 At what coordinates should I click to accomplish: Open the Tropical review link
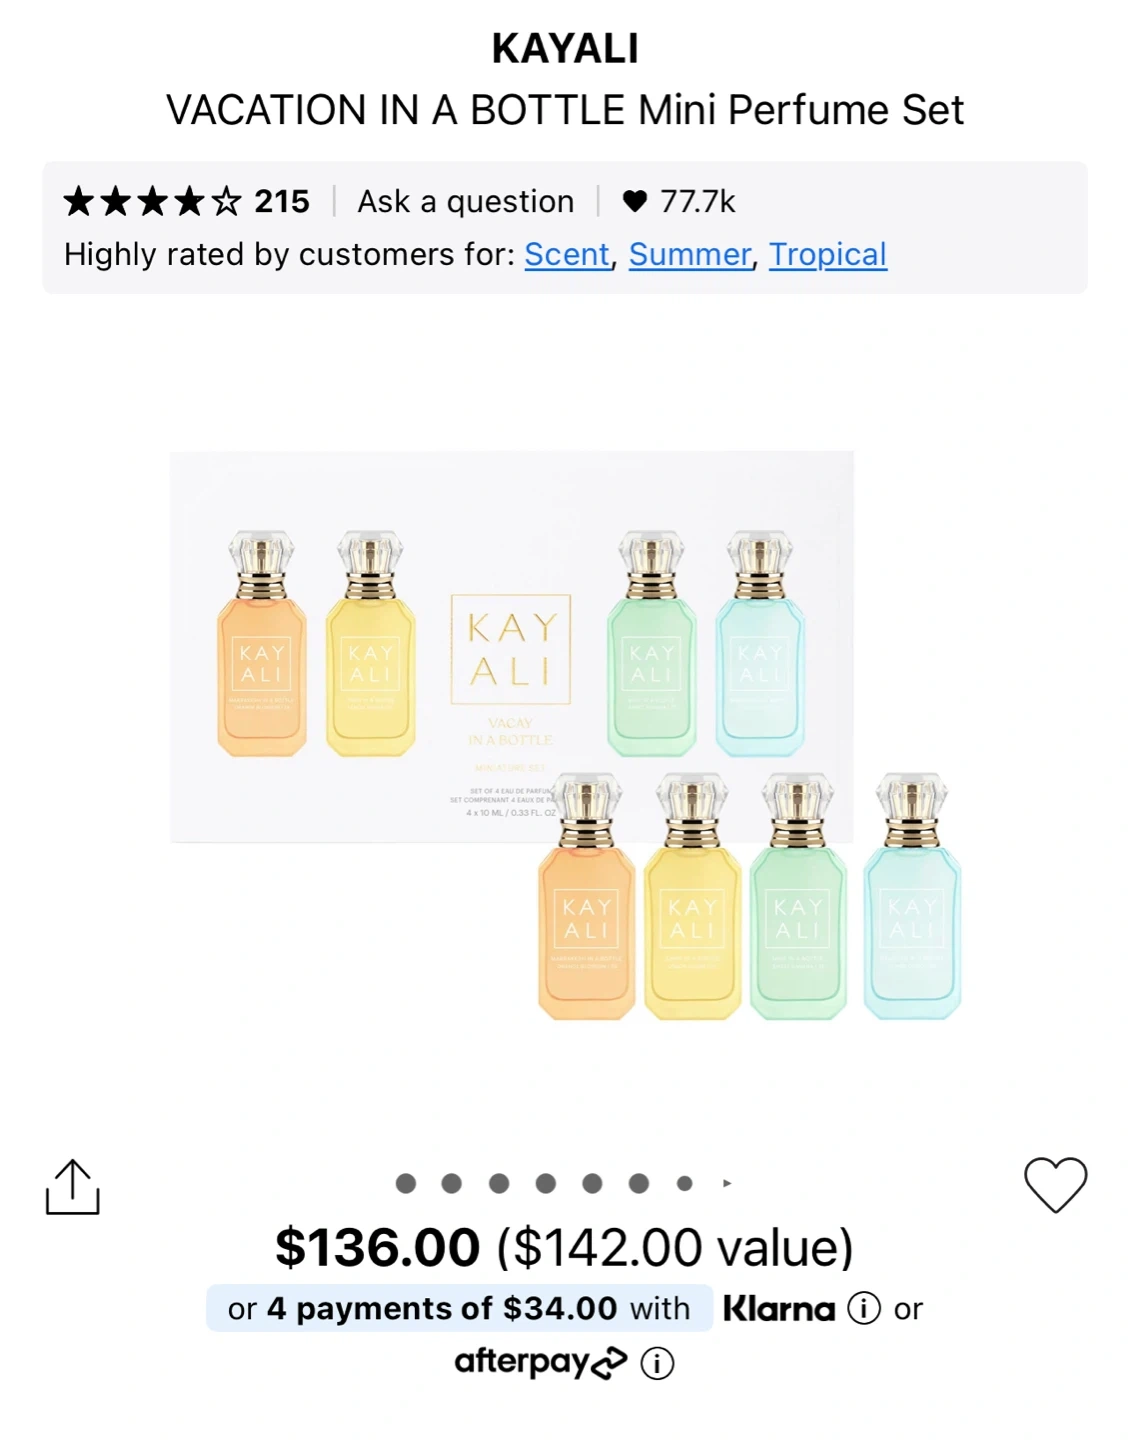[x=828, y=255]
